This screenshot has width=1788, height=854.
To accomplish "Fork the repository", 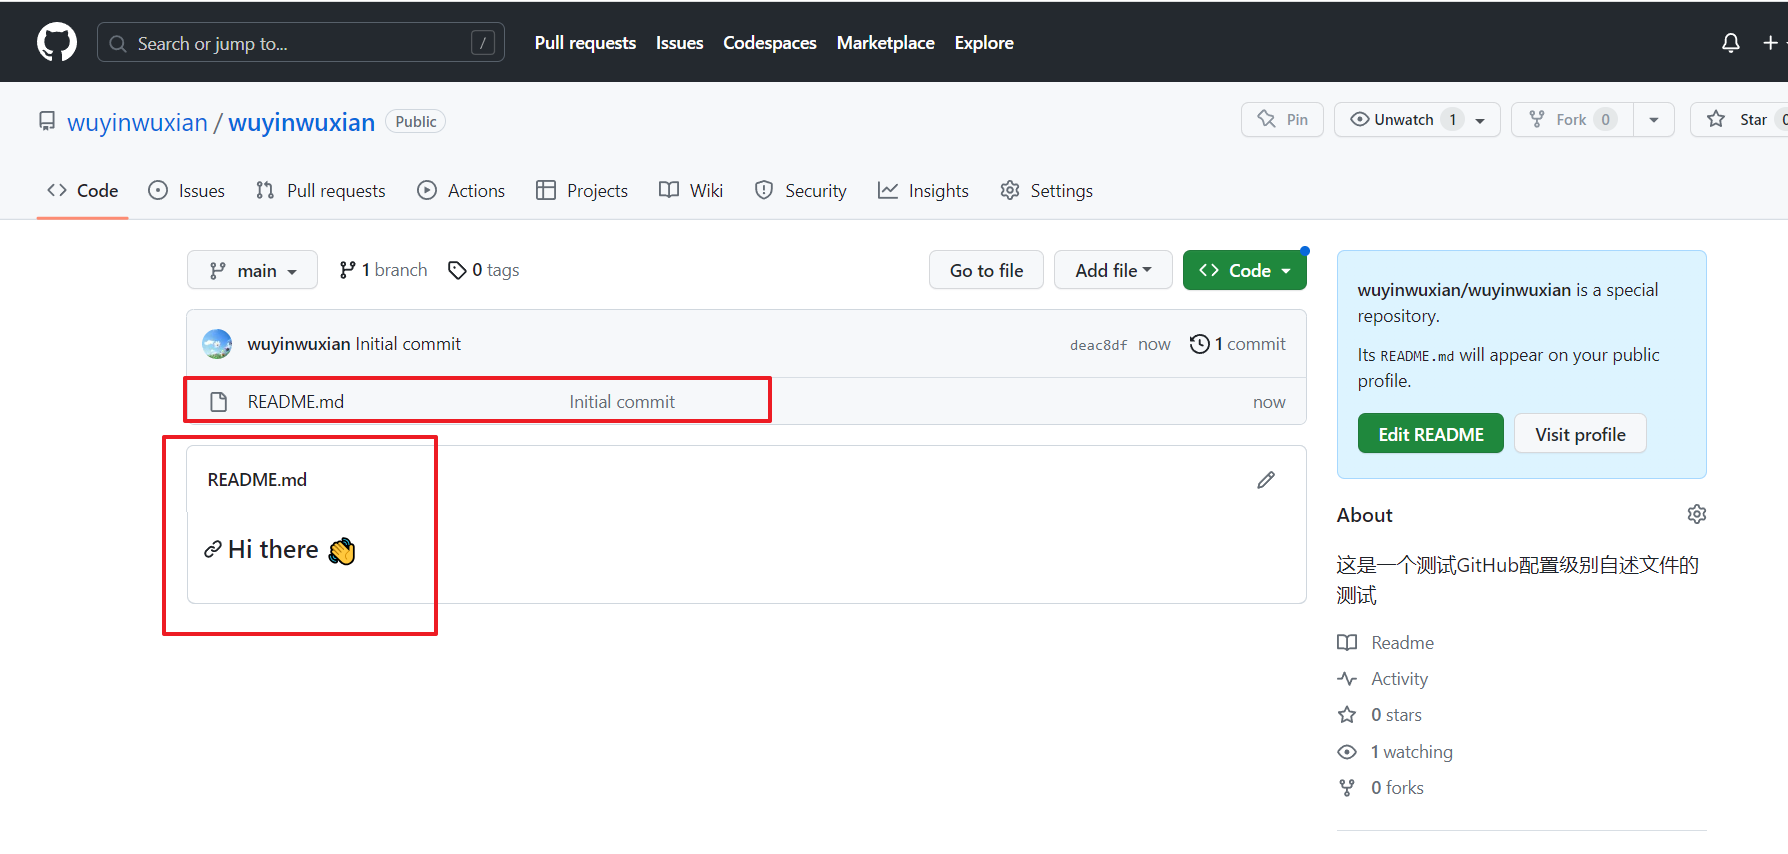I will click(x=1572, y=119).
